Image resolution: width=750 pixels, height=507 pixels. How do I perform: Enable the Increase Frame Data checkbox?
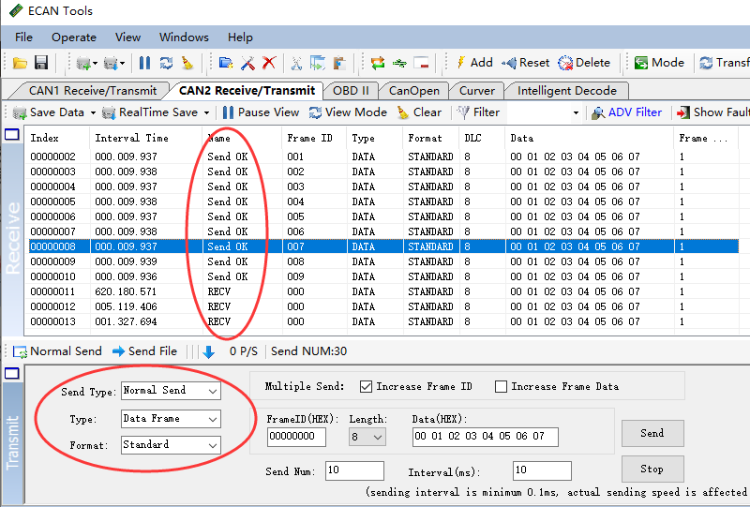(501, 386)
